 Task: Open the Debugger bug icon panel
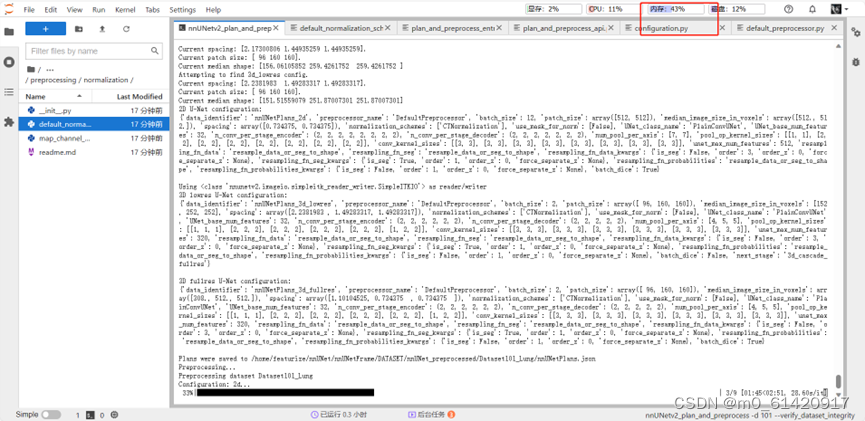point(855,62)
